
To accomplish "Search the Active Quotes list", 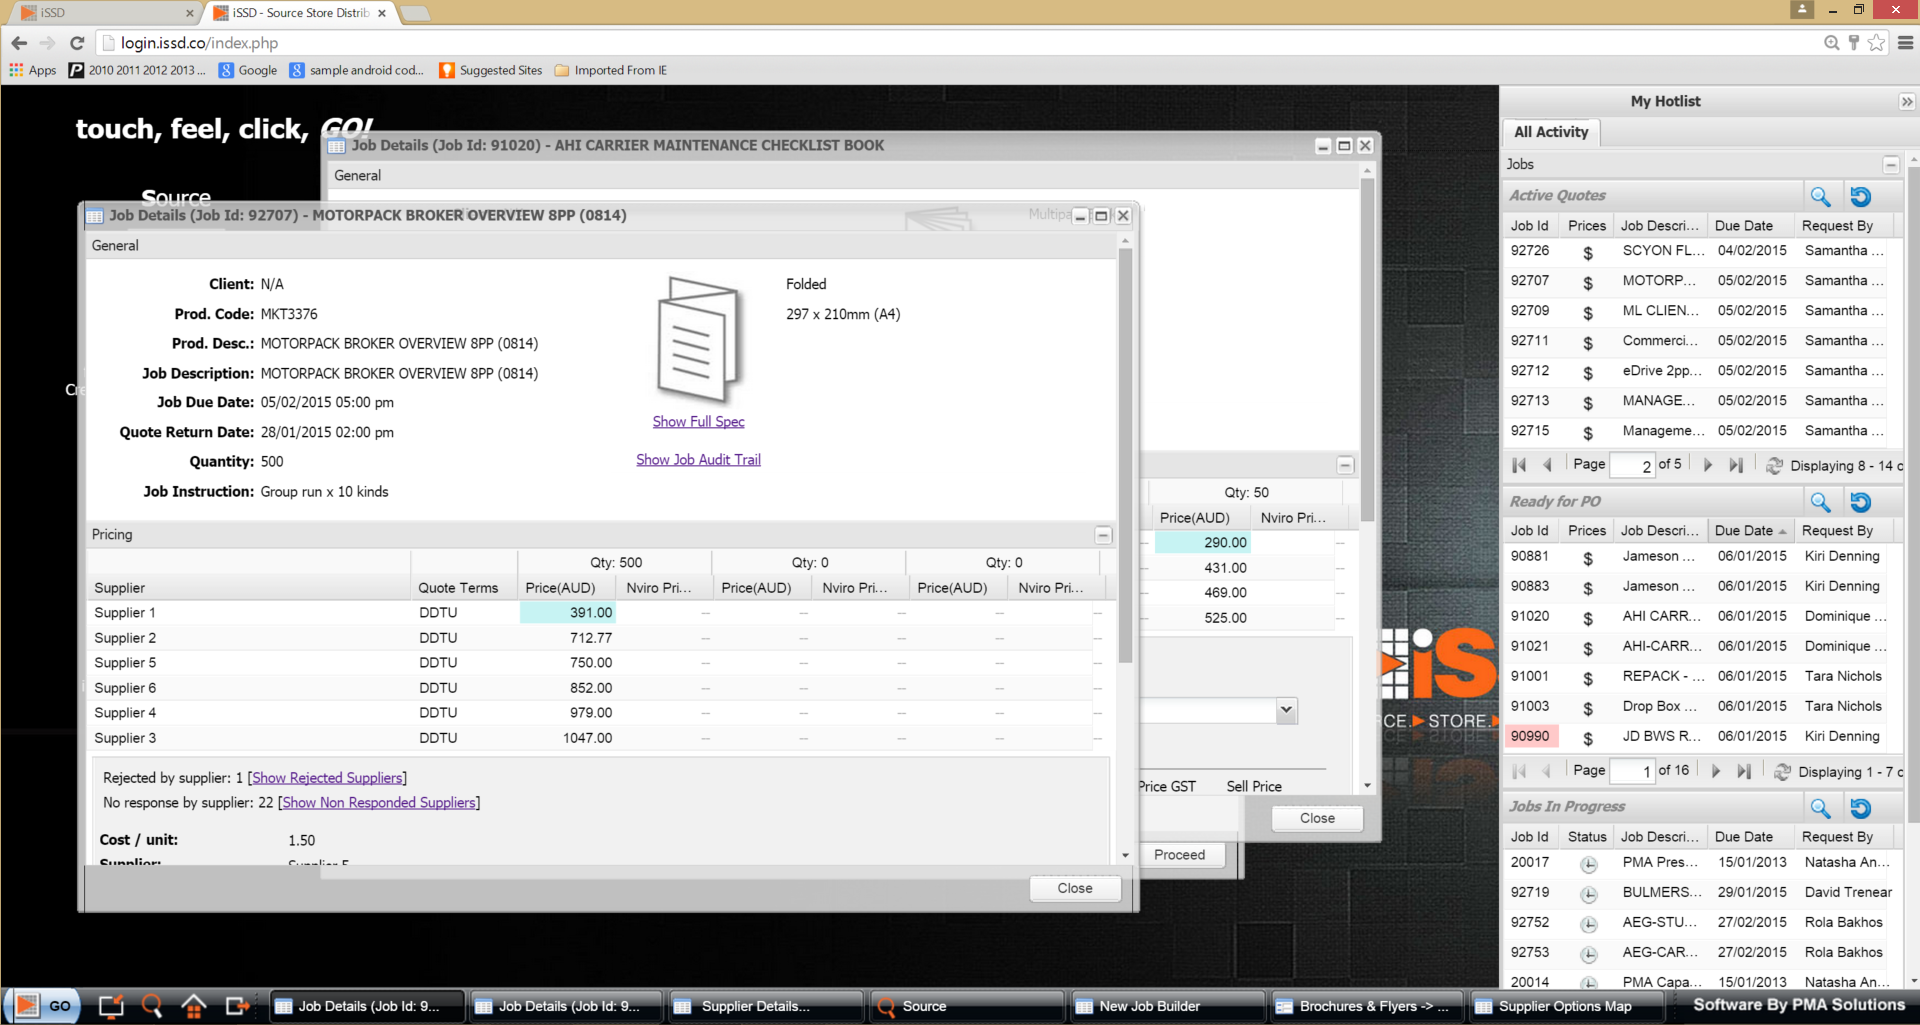I will coord(1819,196).
